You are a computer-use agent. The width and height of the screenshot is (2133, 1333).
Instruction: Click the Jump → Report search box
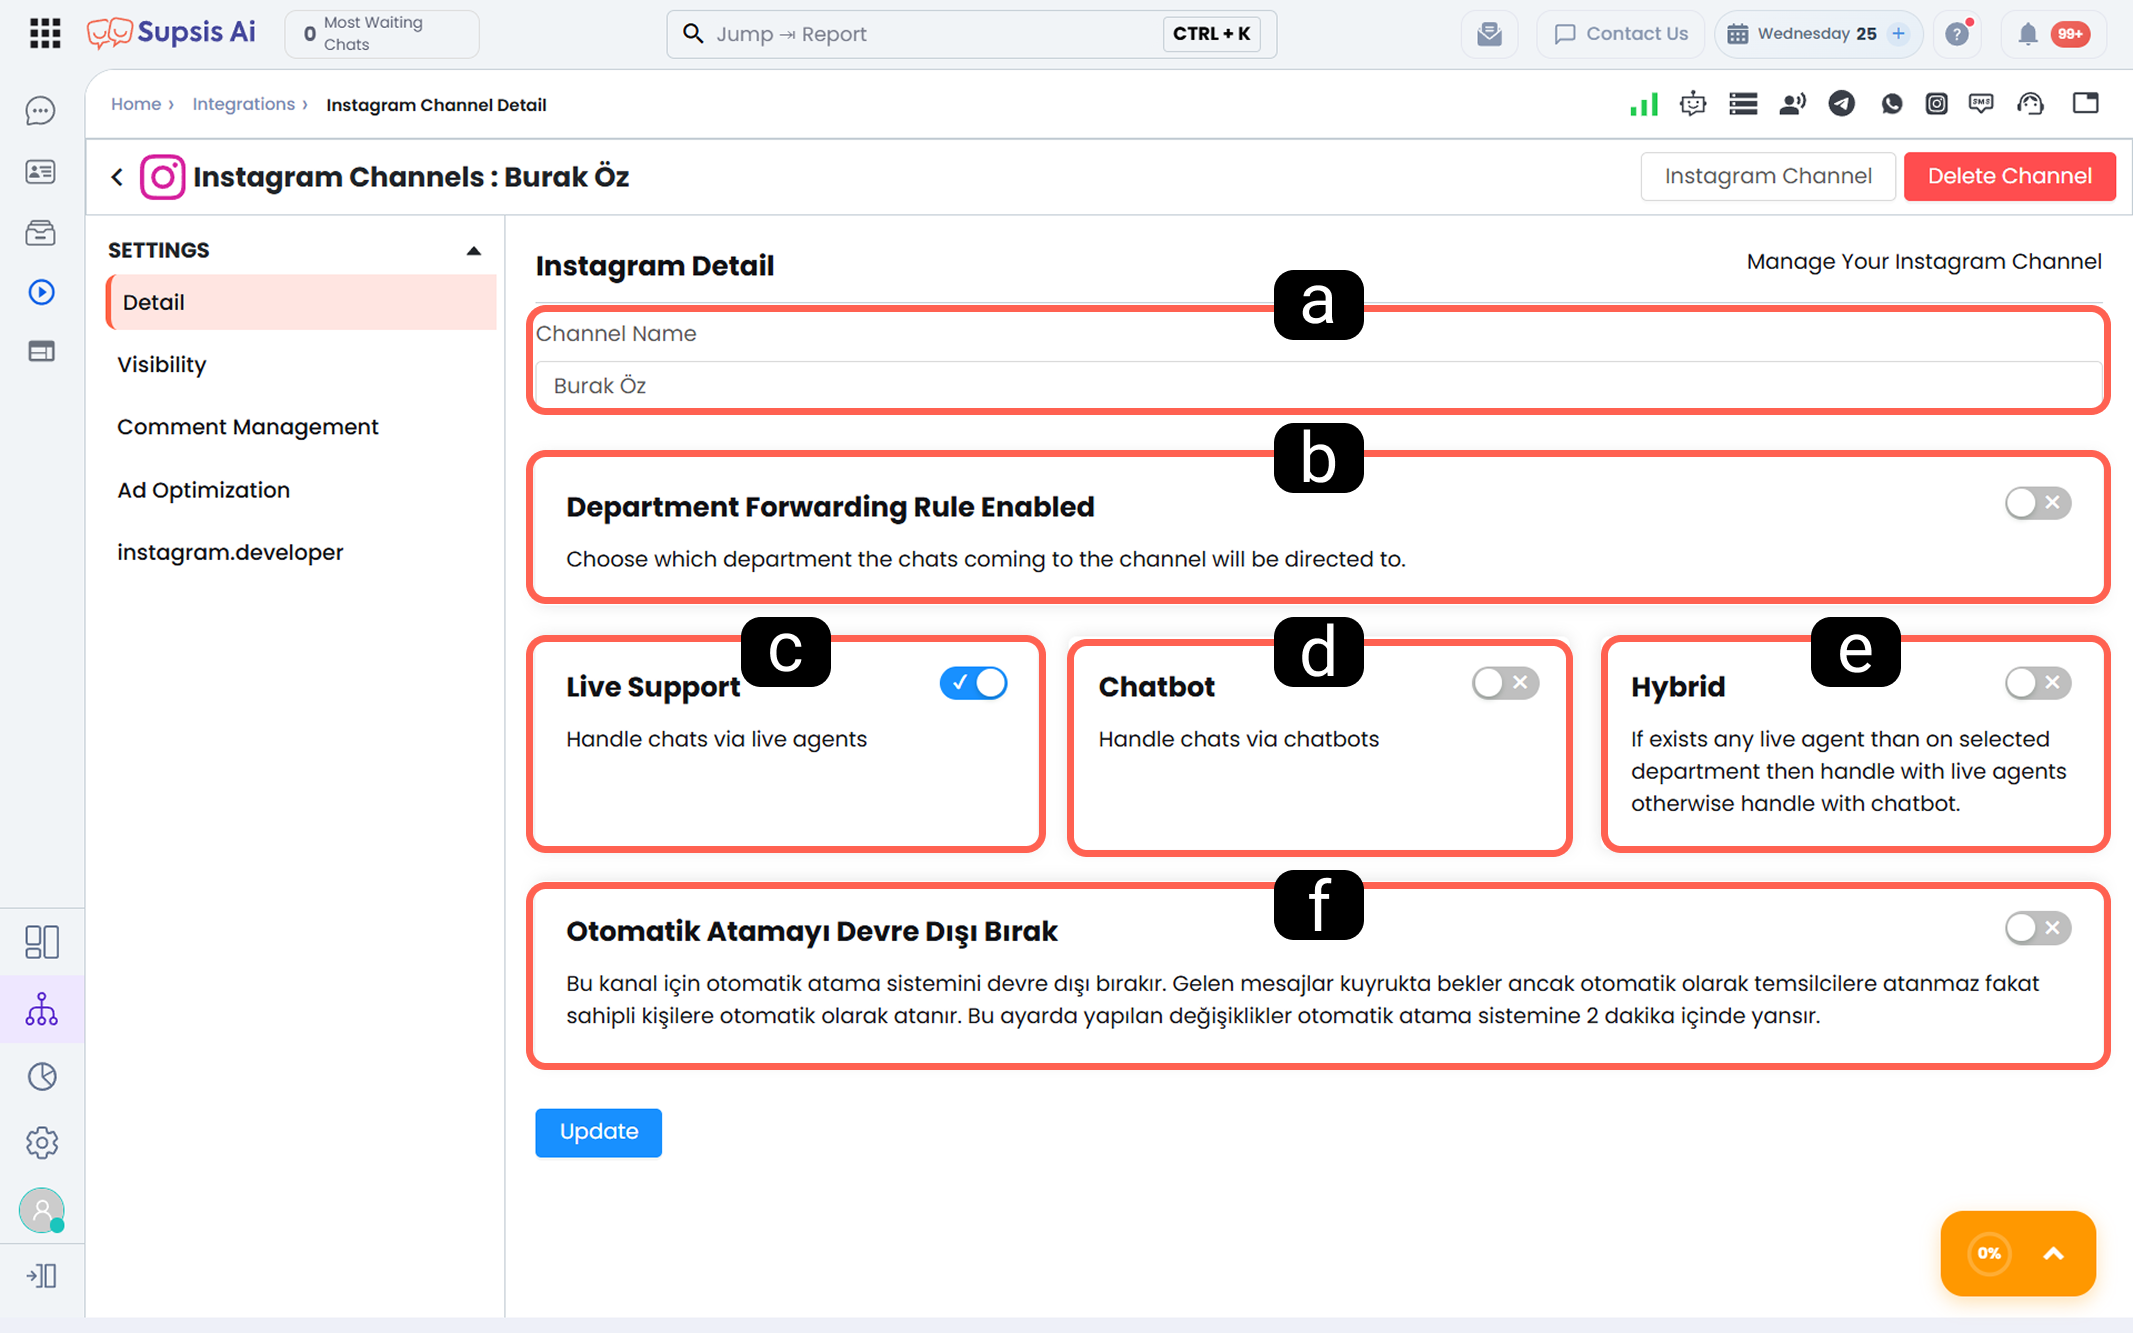tap(971, 34)
